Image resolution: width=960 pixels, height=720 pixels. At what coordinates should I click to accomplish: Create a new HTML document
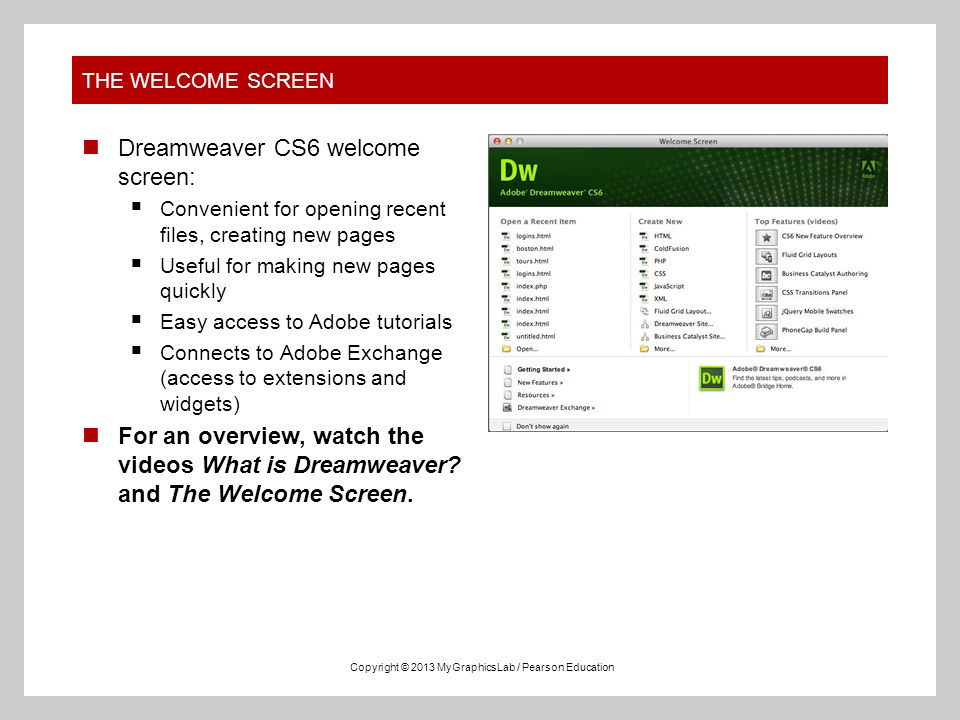662,236
